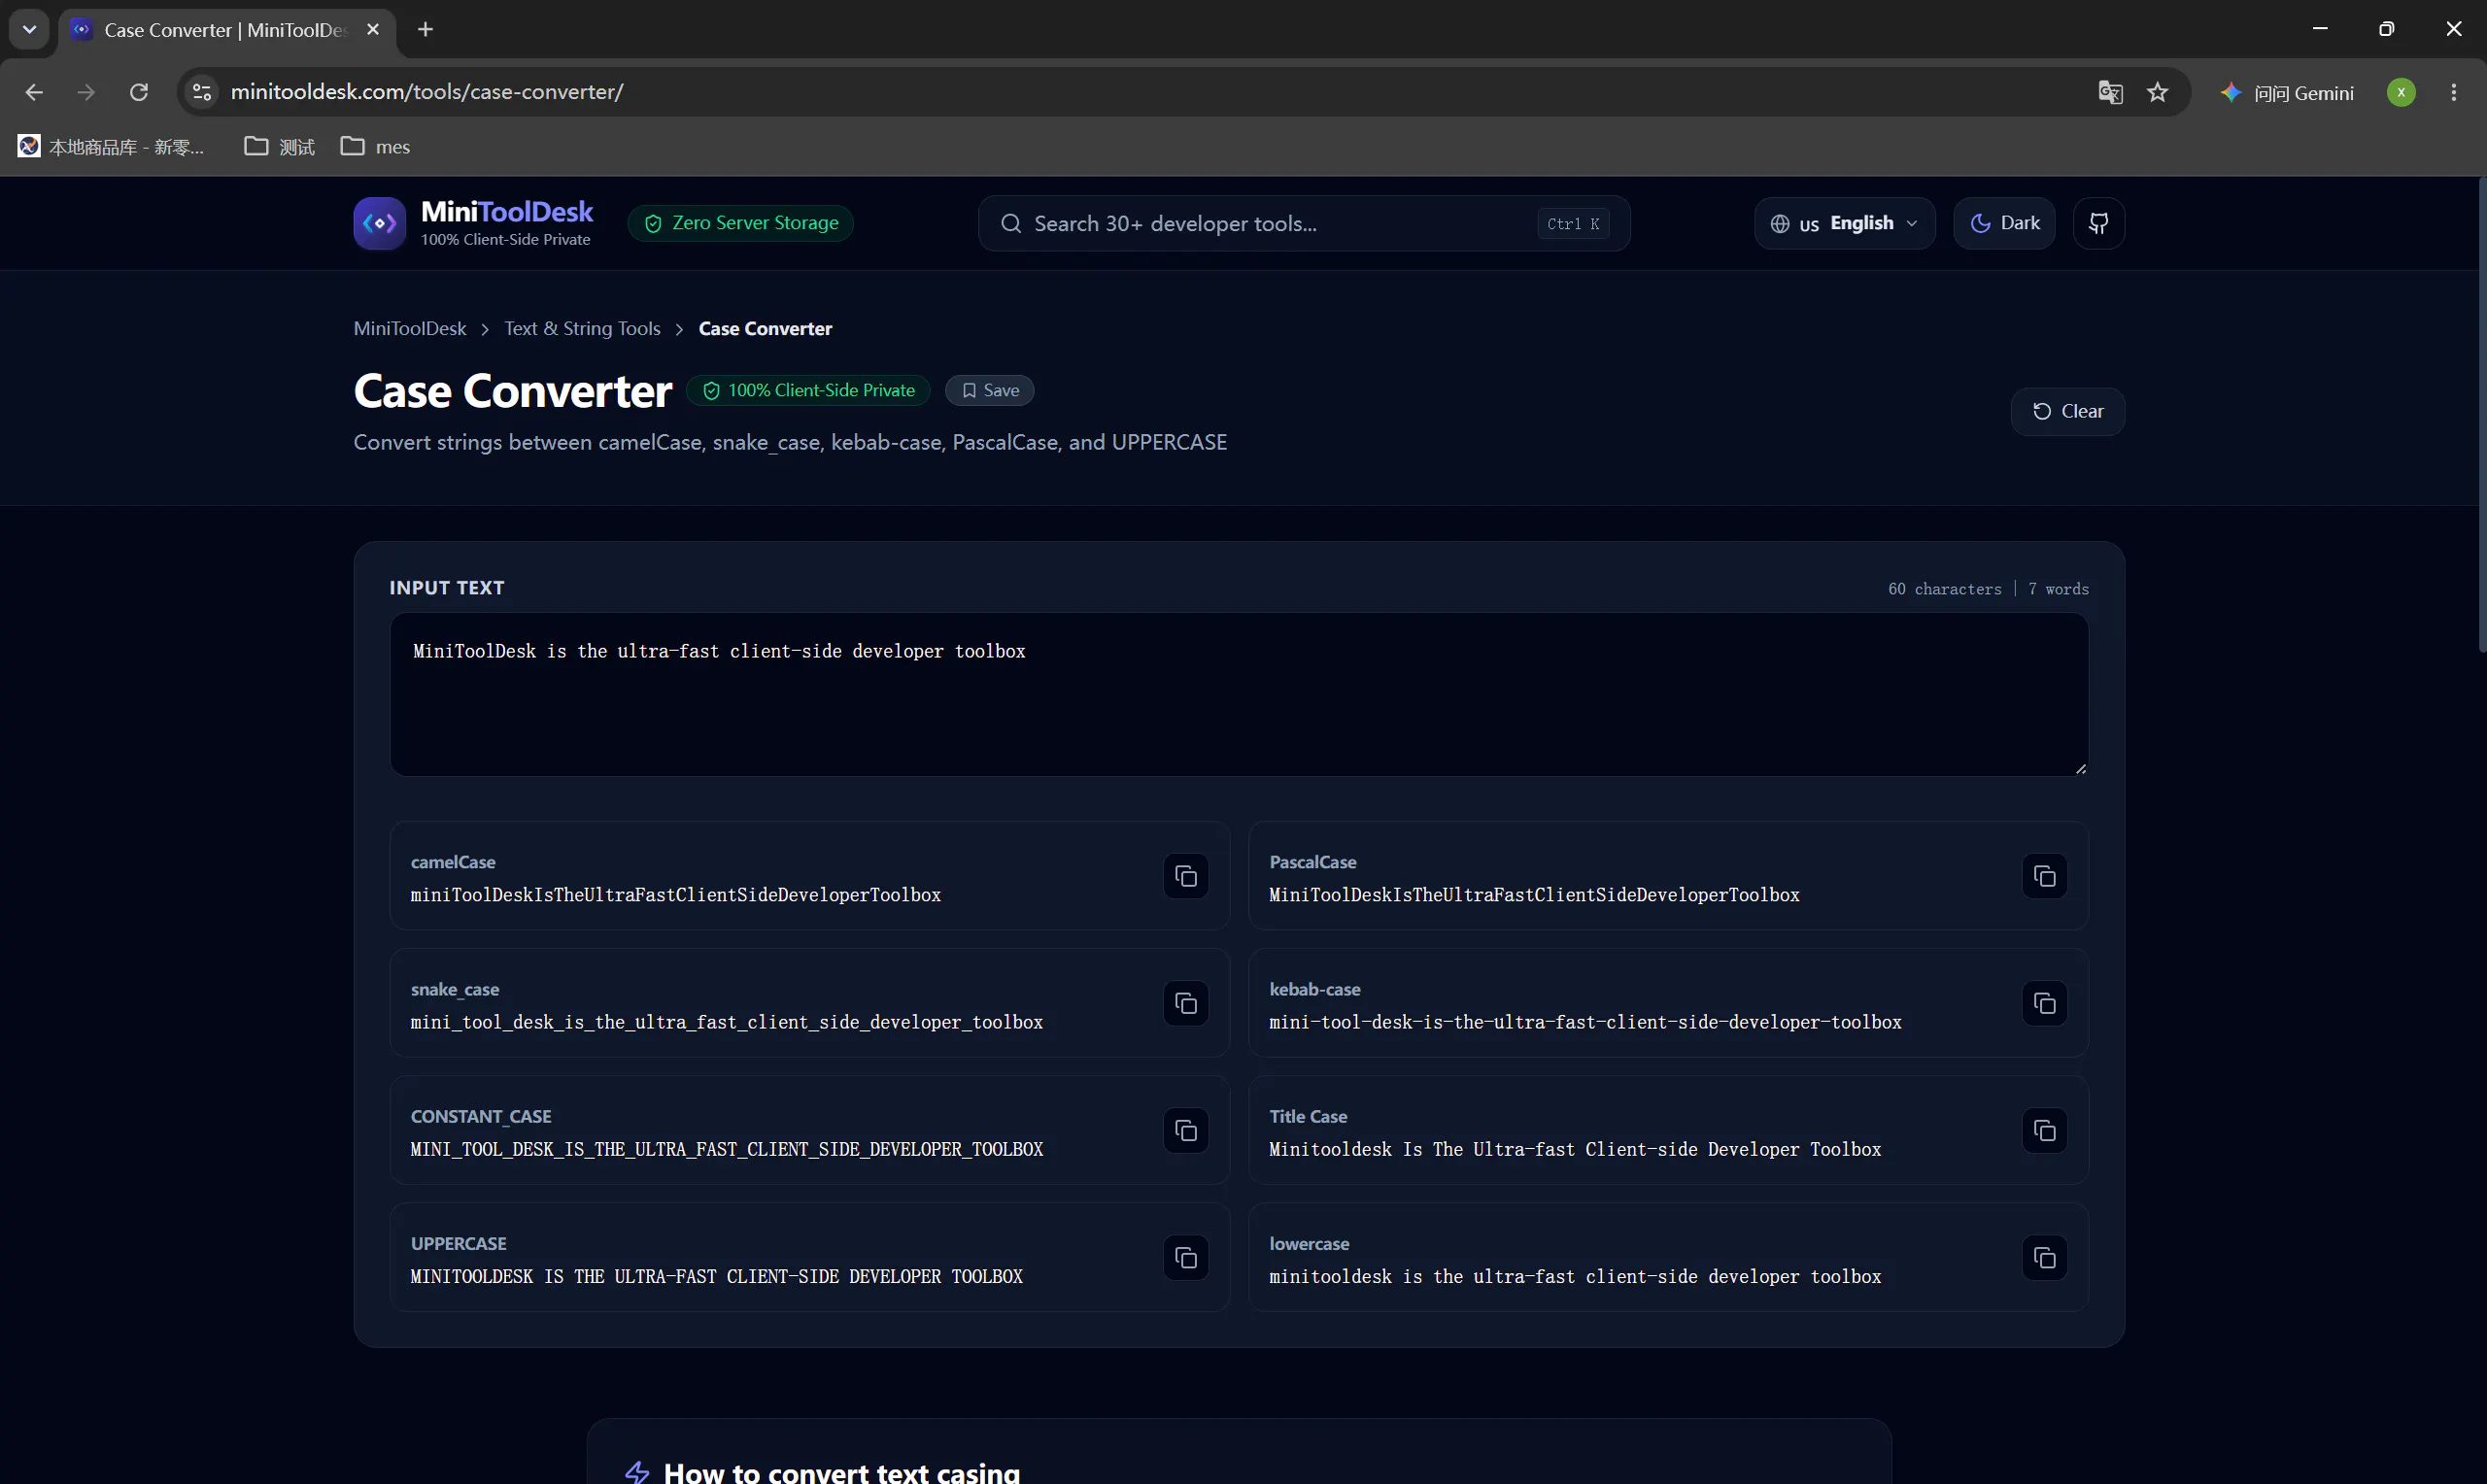Open the English language dropdown
The height and width of the screenshot is (1484, 2487).
(x=1844, y=223)
